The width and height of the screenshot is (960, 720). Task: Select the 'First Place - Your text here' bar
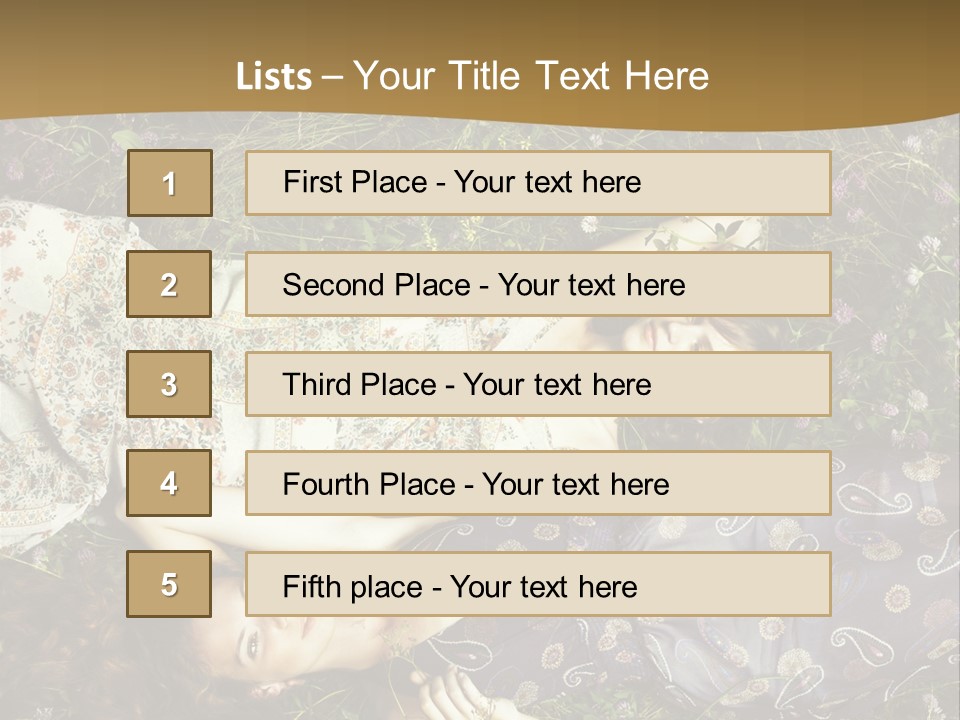pos(538,183)
